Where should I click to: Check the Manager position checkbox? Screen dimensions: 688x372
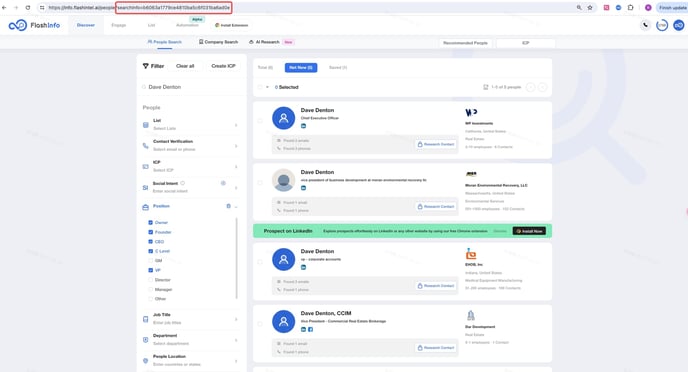pos(150,290)
